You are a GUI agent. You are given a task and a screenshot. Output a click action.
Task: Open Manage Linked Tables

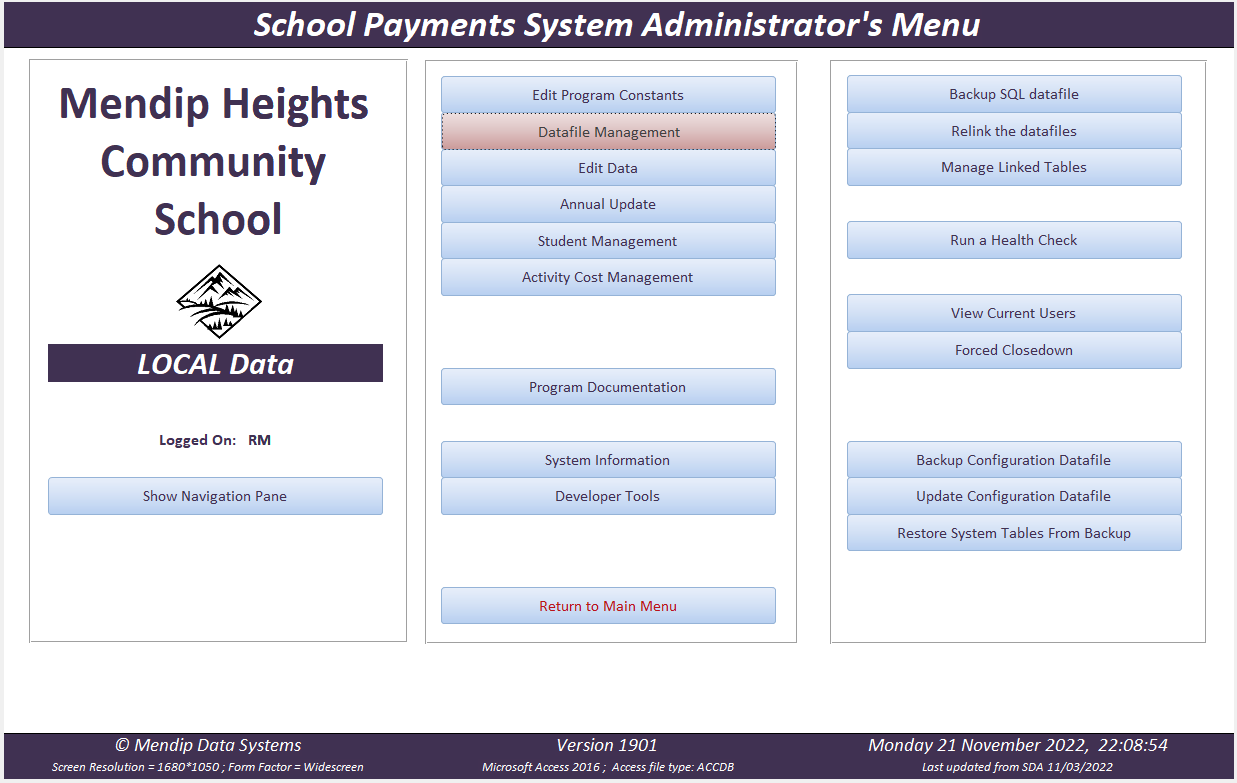coord(1014,167)
